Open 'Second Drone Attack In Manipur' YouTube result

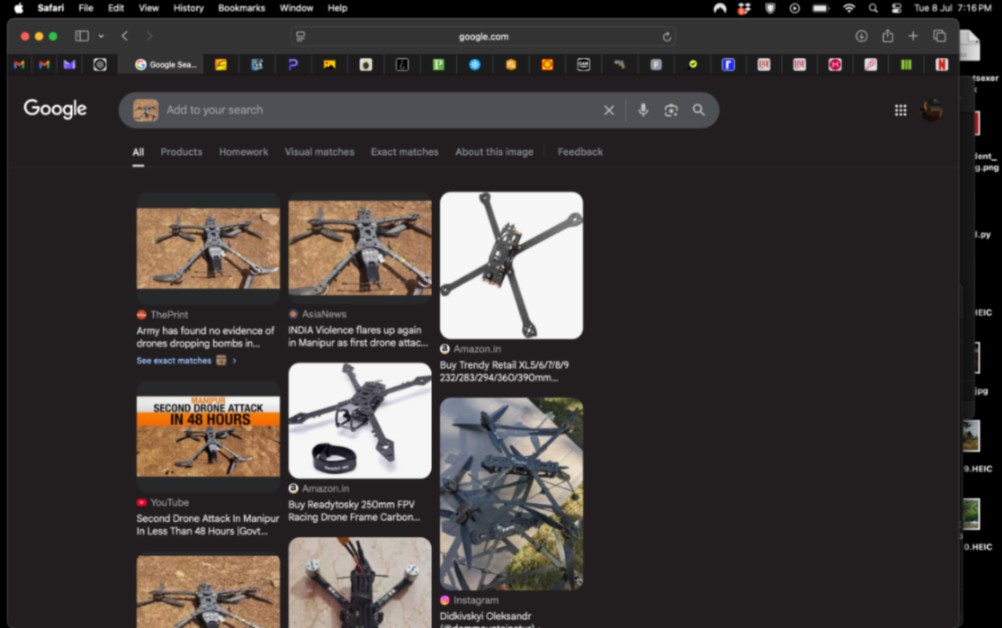(x=208, y=525)
